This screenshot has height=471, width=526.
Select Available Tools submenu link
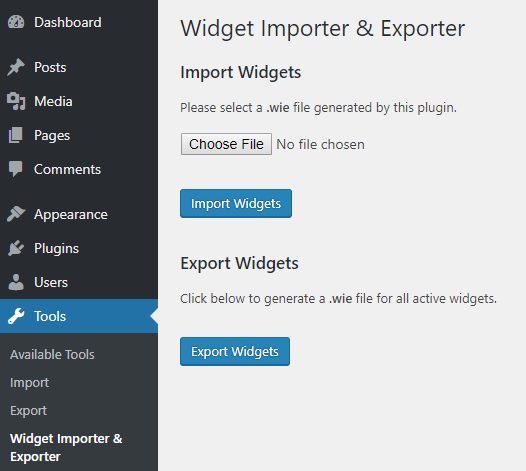[52, 355]
